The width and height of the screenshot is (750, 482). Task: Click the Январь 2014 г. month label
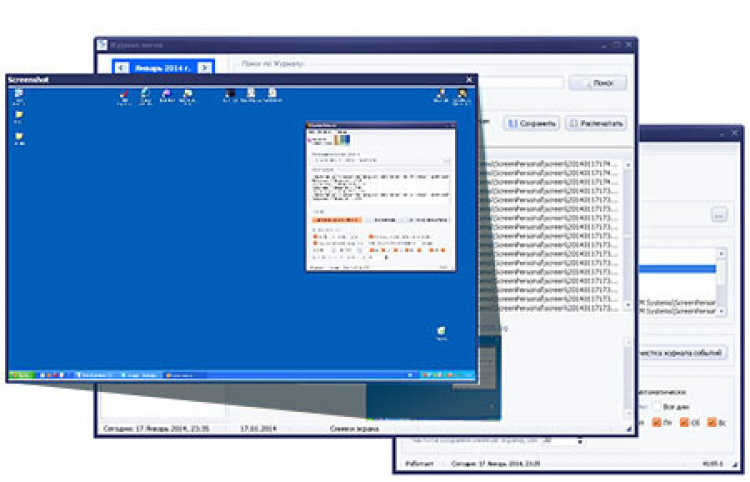click(163, 68)
